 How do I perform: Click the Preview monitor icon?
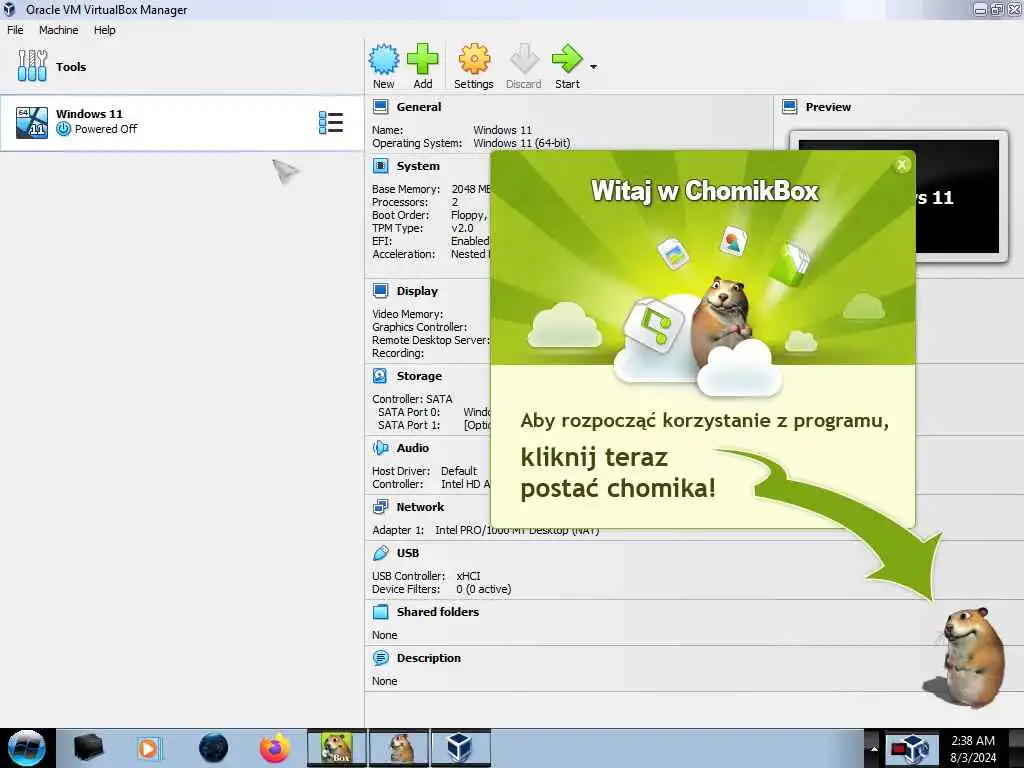(x=790, y=106)
